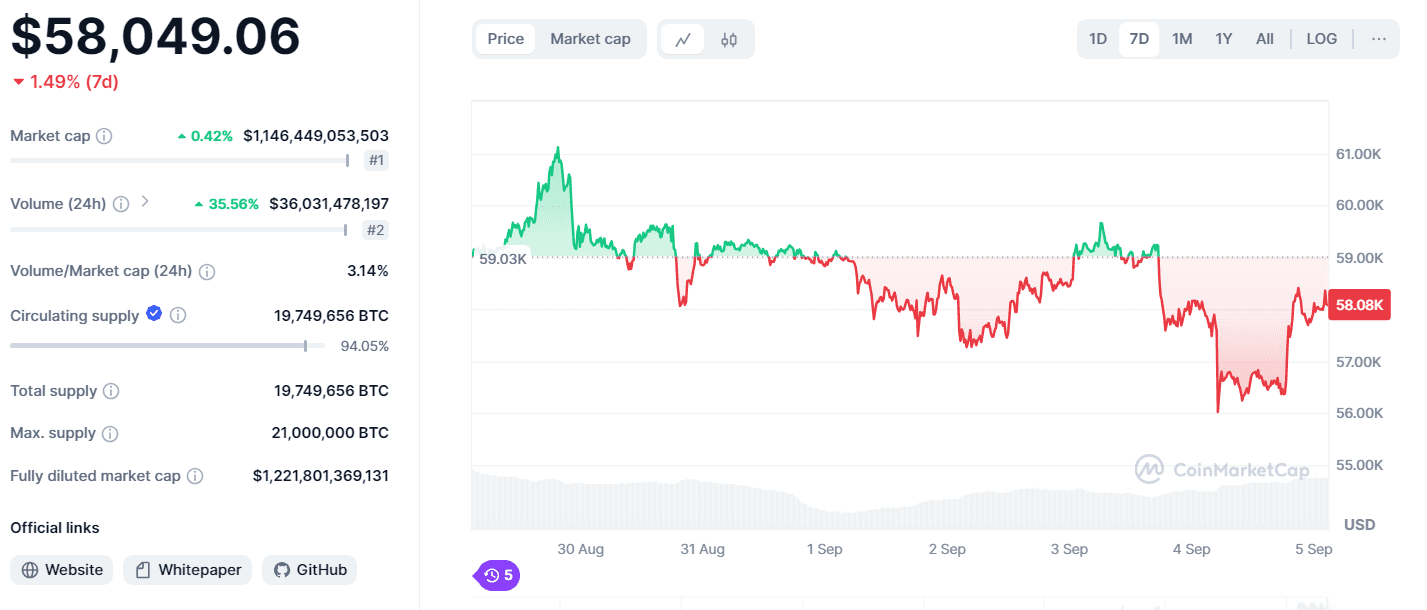Select the All timeframe tab
The image size is (1427, 610).
point(1264,38)
